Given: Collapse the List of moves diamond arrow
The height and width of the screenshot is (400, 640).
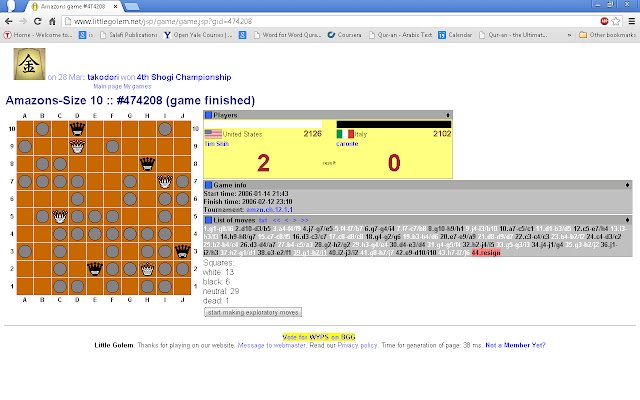Looking at the screenshot, I should (627, 220).
